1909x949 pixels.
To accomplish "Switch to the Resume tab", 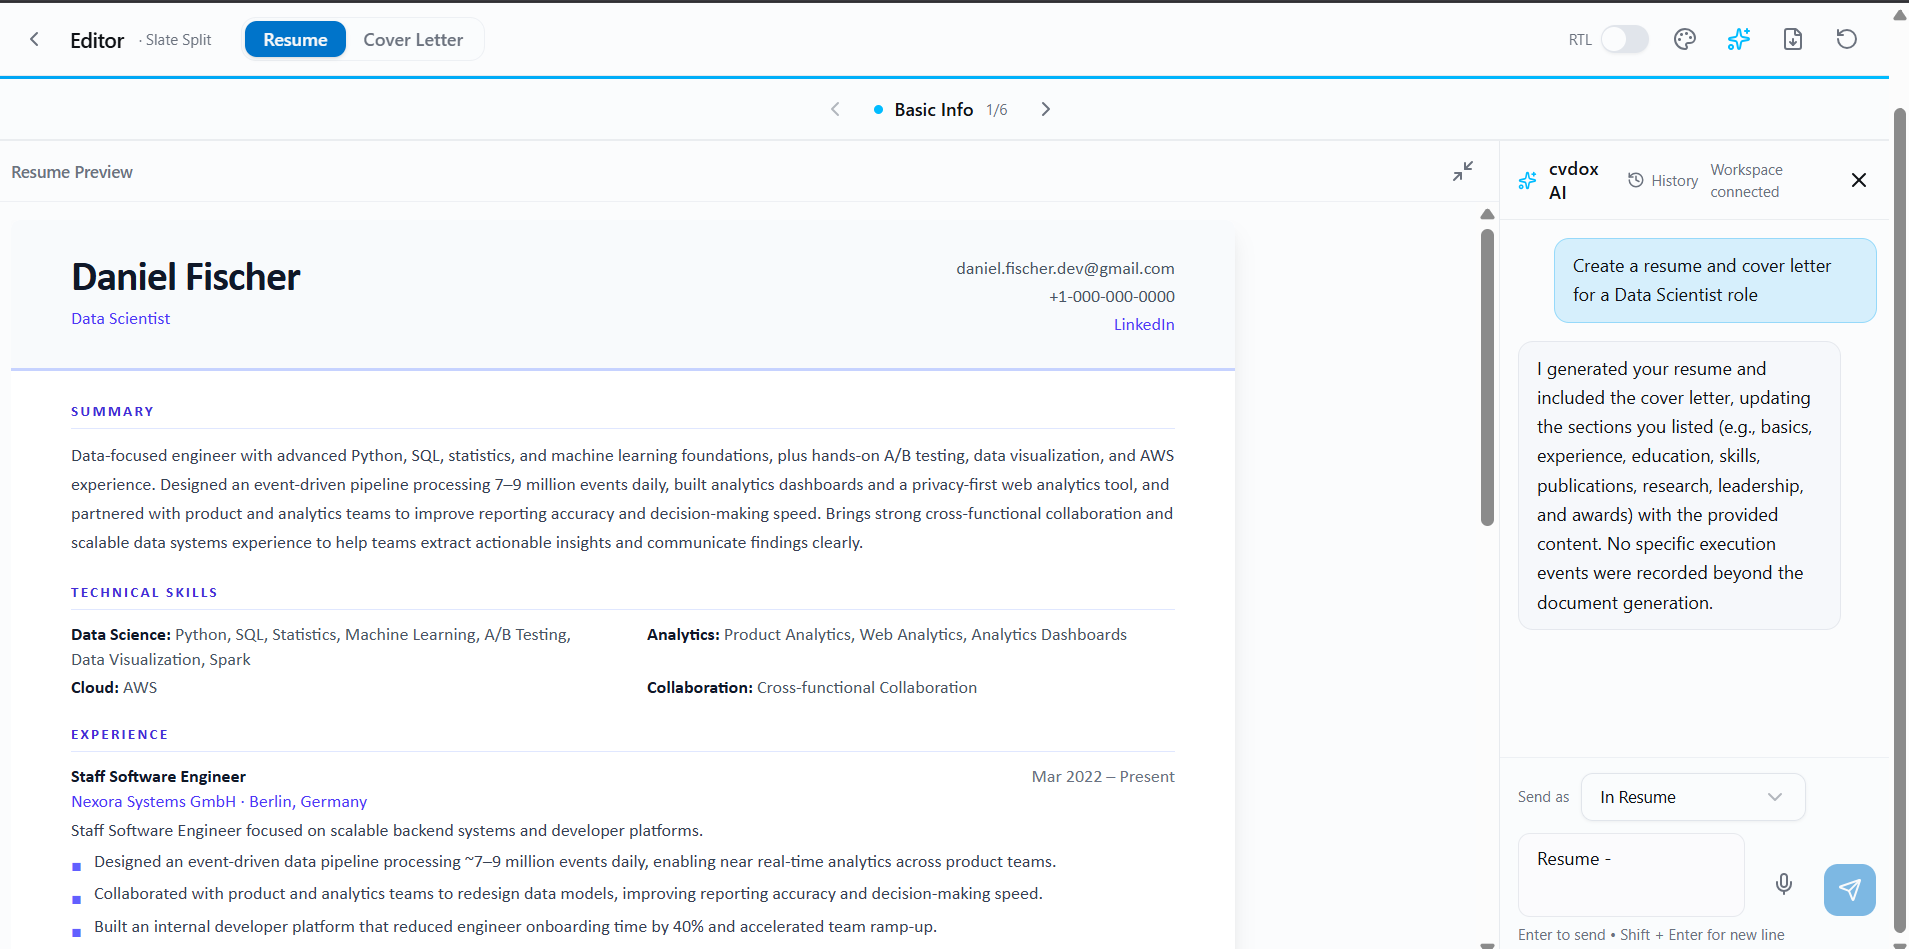I will pyautogui.click(x=295, y=40).
